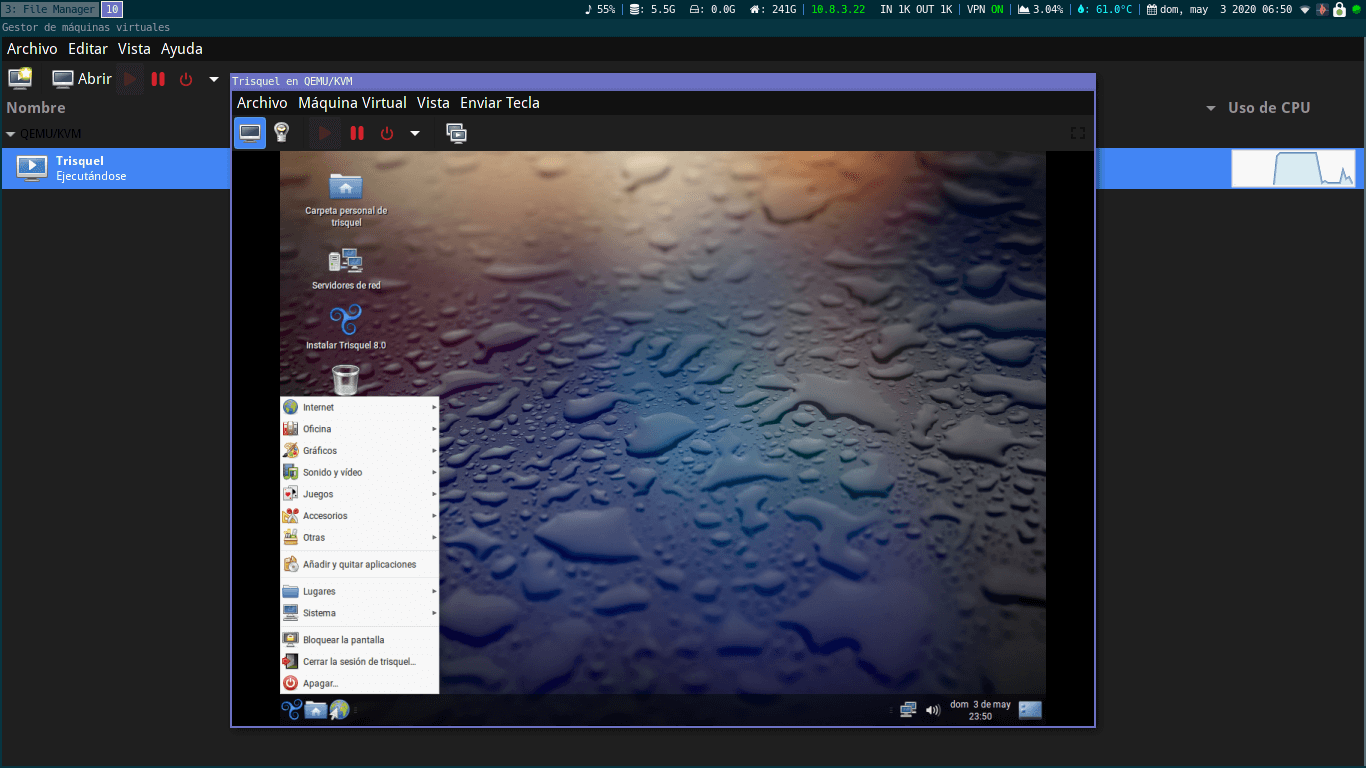
Task: Click Apagar in the guest menu
Action: pyautogui.click(x=360, y=684)
